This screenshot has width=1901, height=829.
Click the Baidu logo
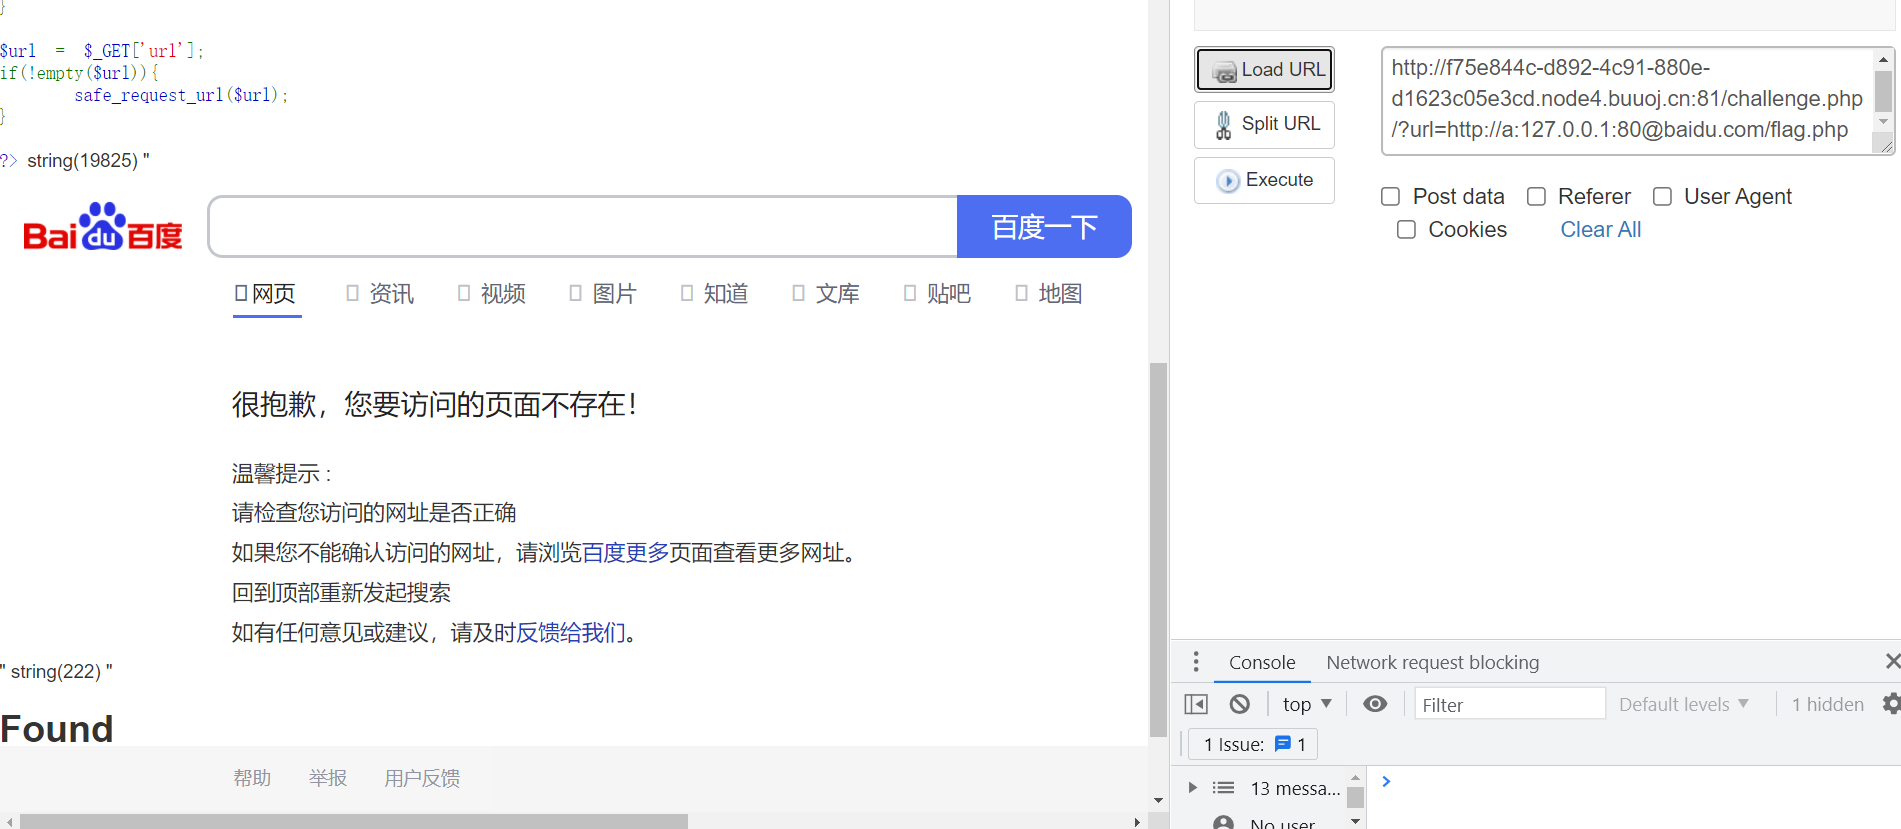[x=103, y=228]
